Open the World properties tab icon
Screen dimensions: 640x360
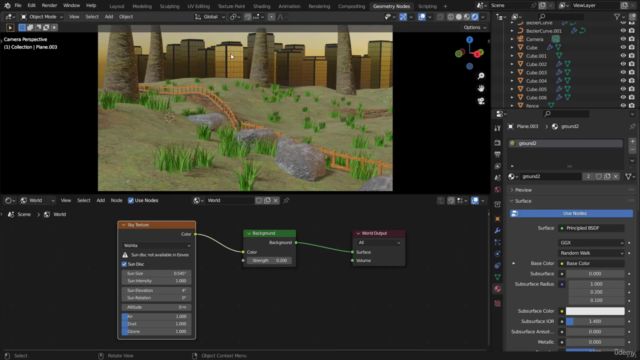pos(497,189)
